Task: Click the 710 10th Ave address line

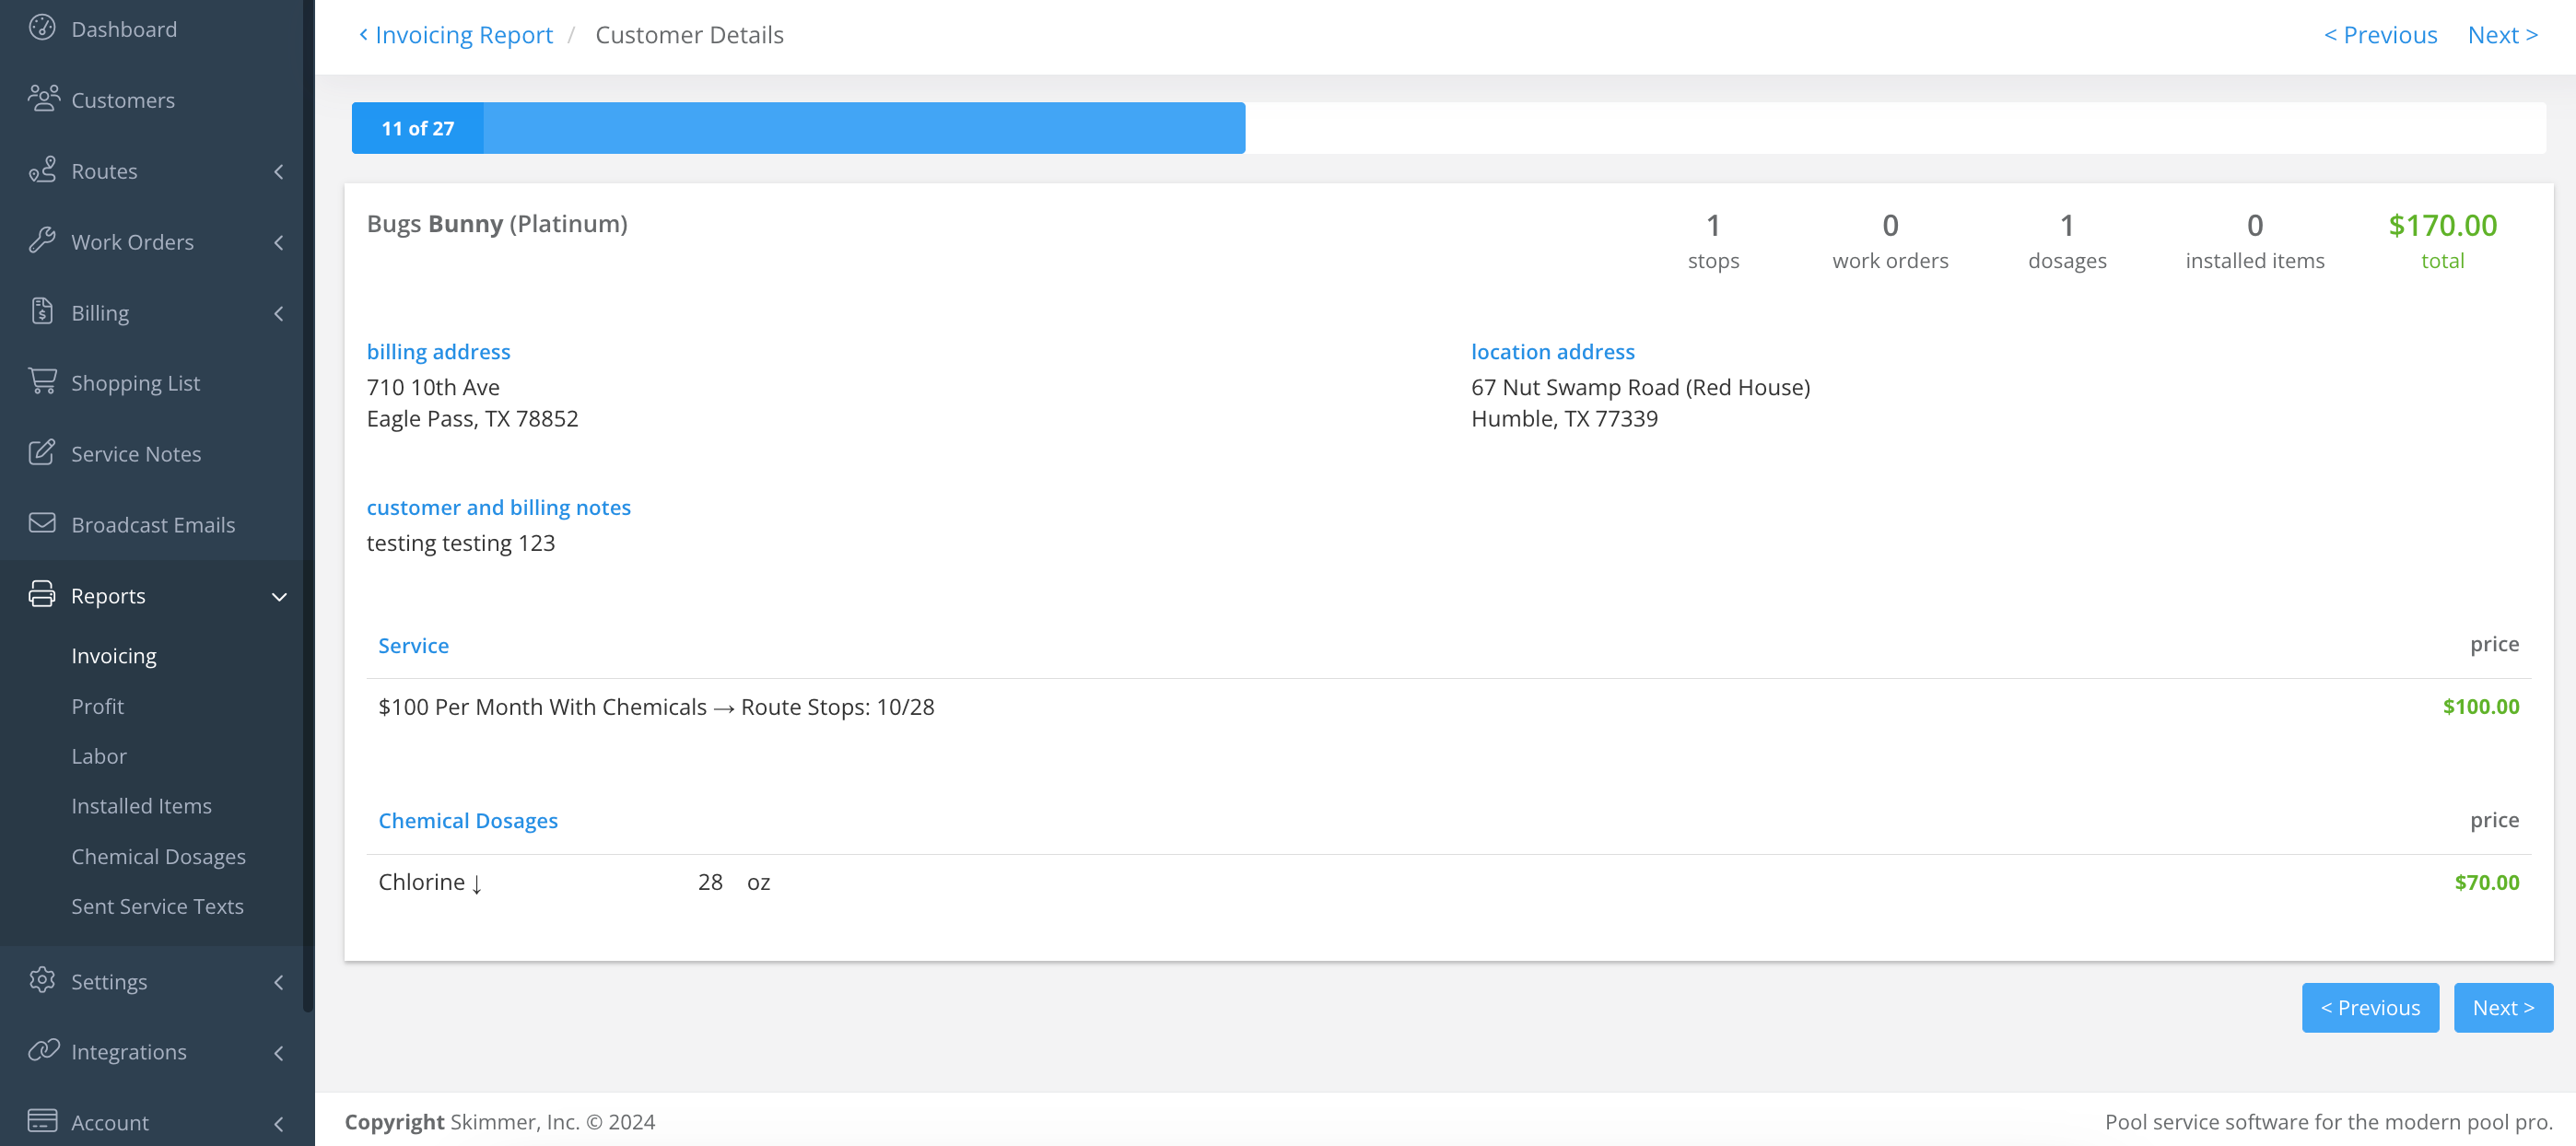Action: pos(433,388)
